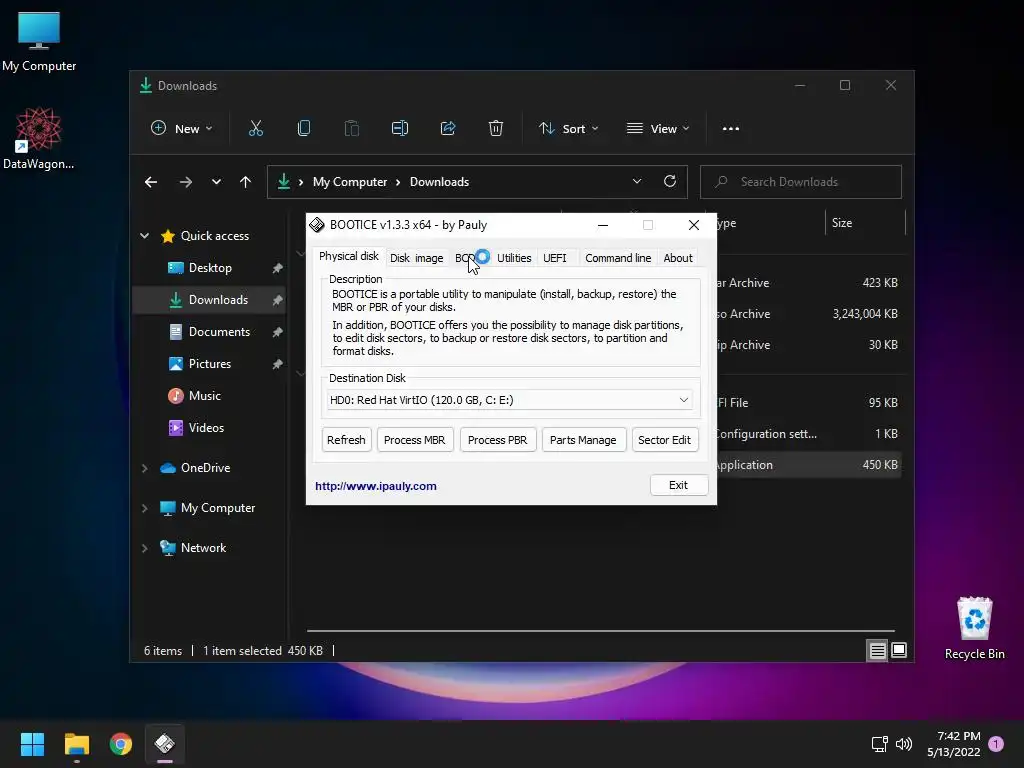Image resolution: width=1024 pixels, height=768 pixels.
Task: Open the Sort dropdown menu
Action: click(568, 129)
